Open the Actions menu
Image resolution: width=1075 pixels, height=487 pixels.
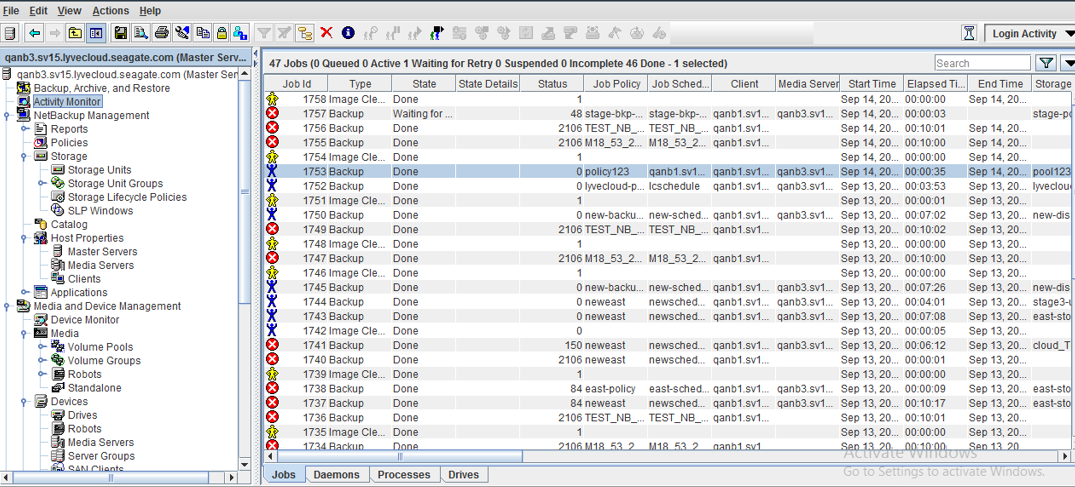(110, 10)
